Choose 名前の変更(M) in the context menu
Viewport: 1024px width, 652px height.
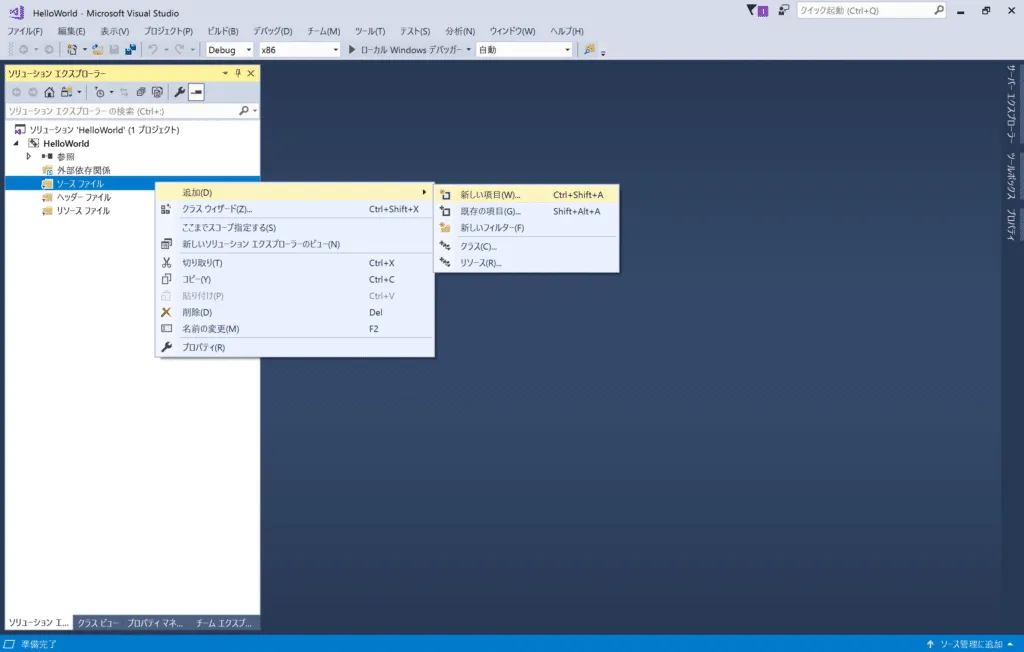point(295,329)
